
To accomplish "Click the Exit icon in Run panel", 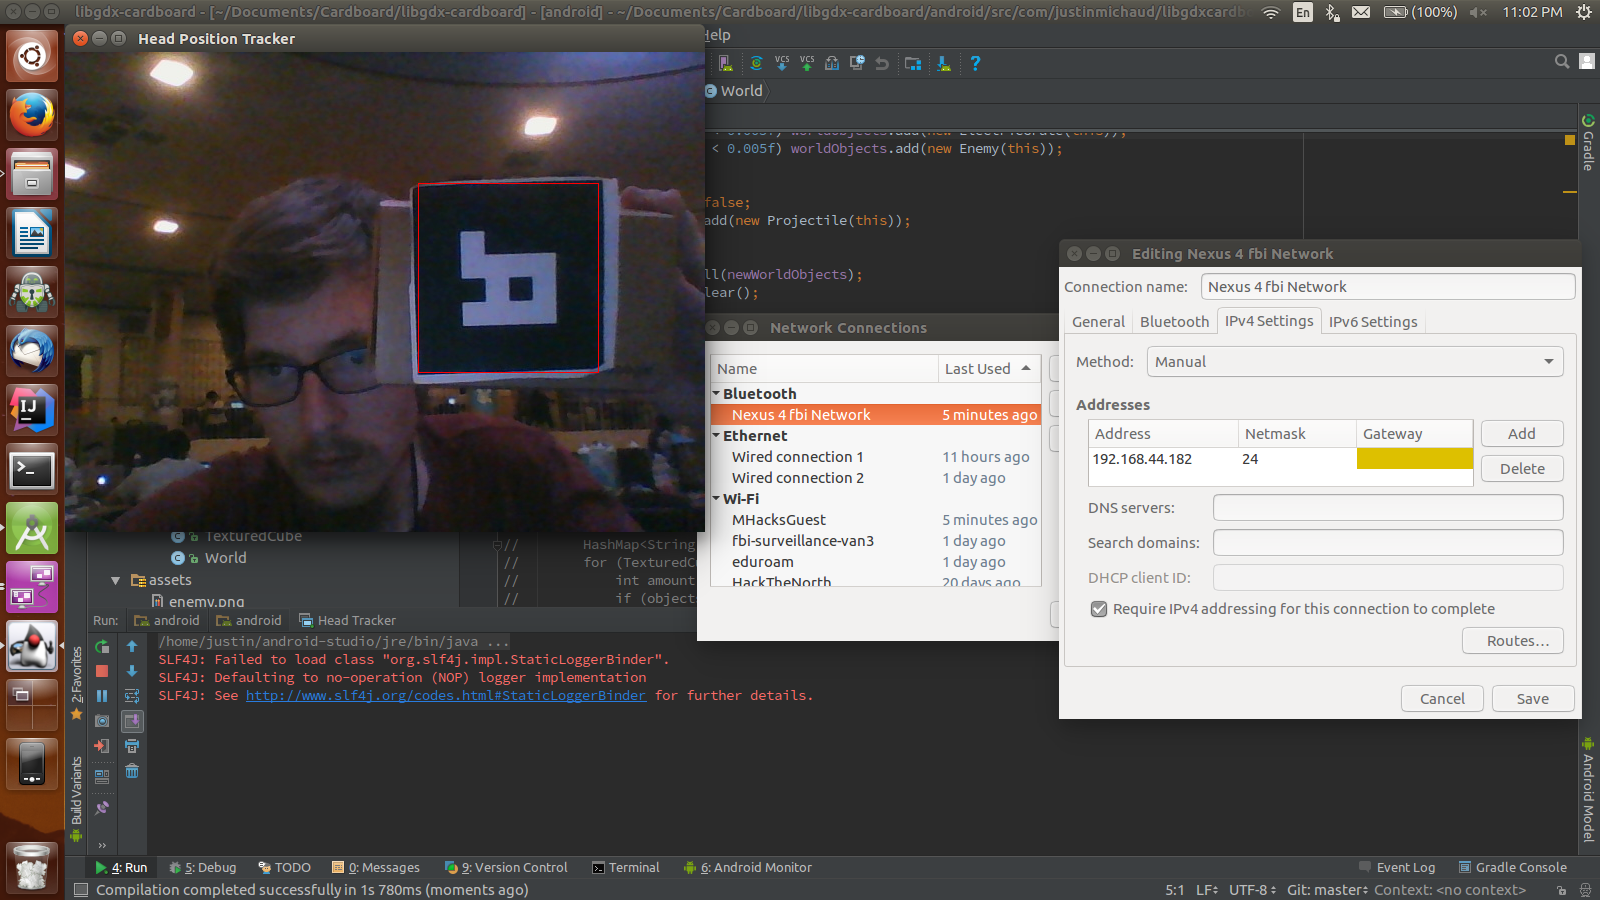I will click(x=102, y=746).
